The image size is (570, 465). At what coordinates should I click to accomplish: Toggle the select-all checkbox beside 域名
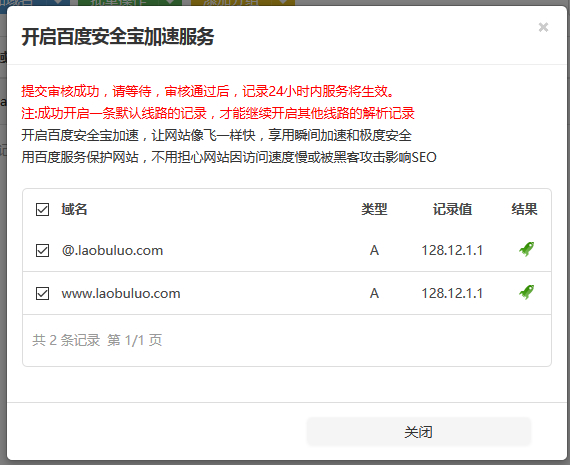coord(43,209)
